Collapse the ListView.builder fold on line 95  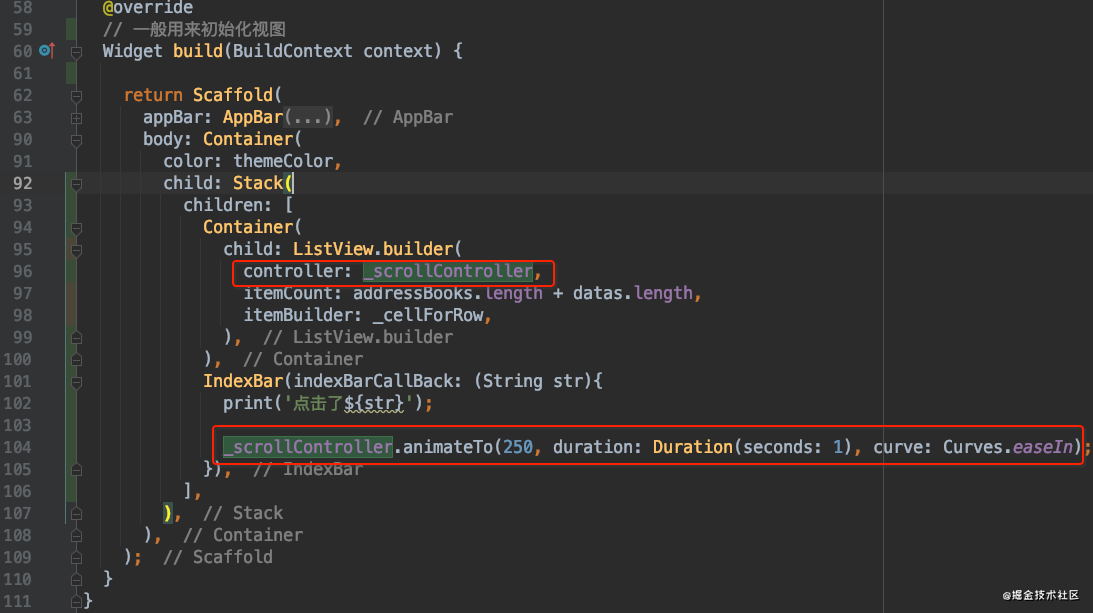click(77, 250)
